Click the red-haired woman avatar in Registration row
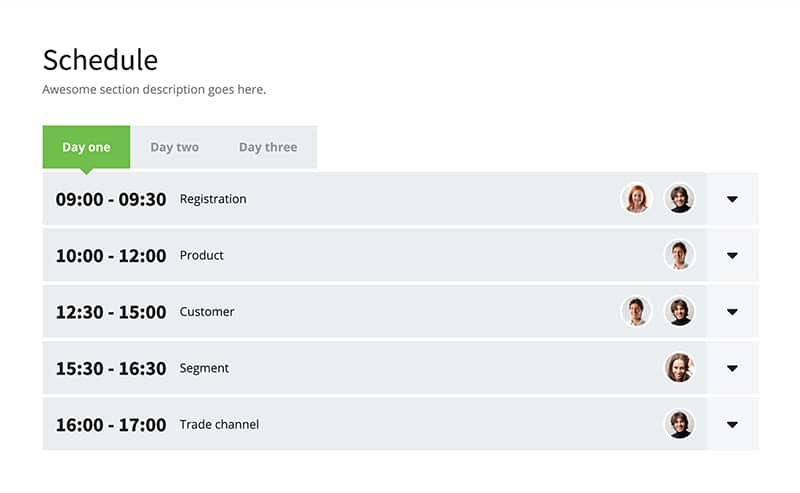Viewport: 800px width, 493px height. tap(636, 199)
